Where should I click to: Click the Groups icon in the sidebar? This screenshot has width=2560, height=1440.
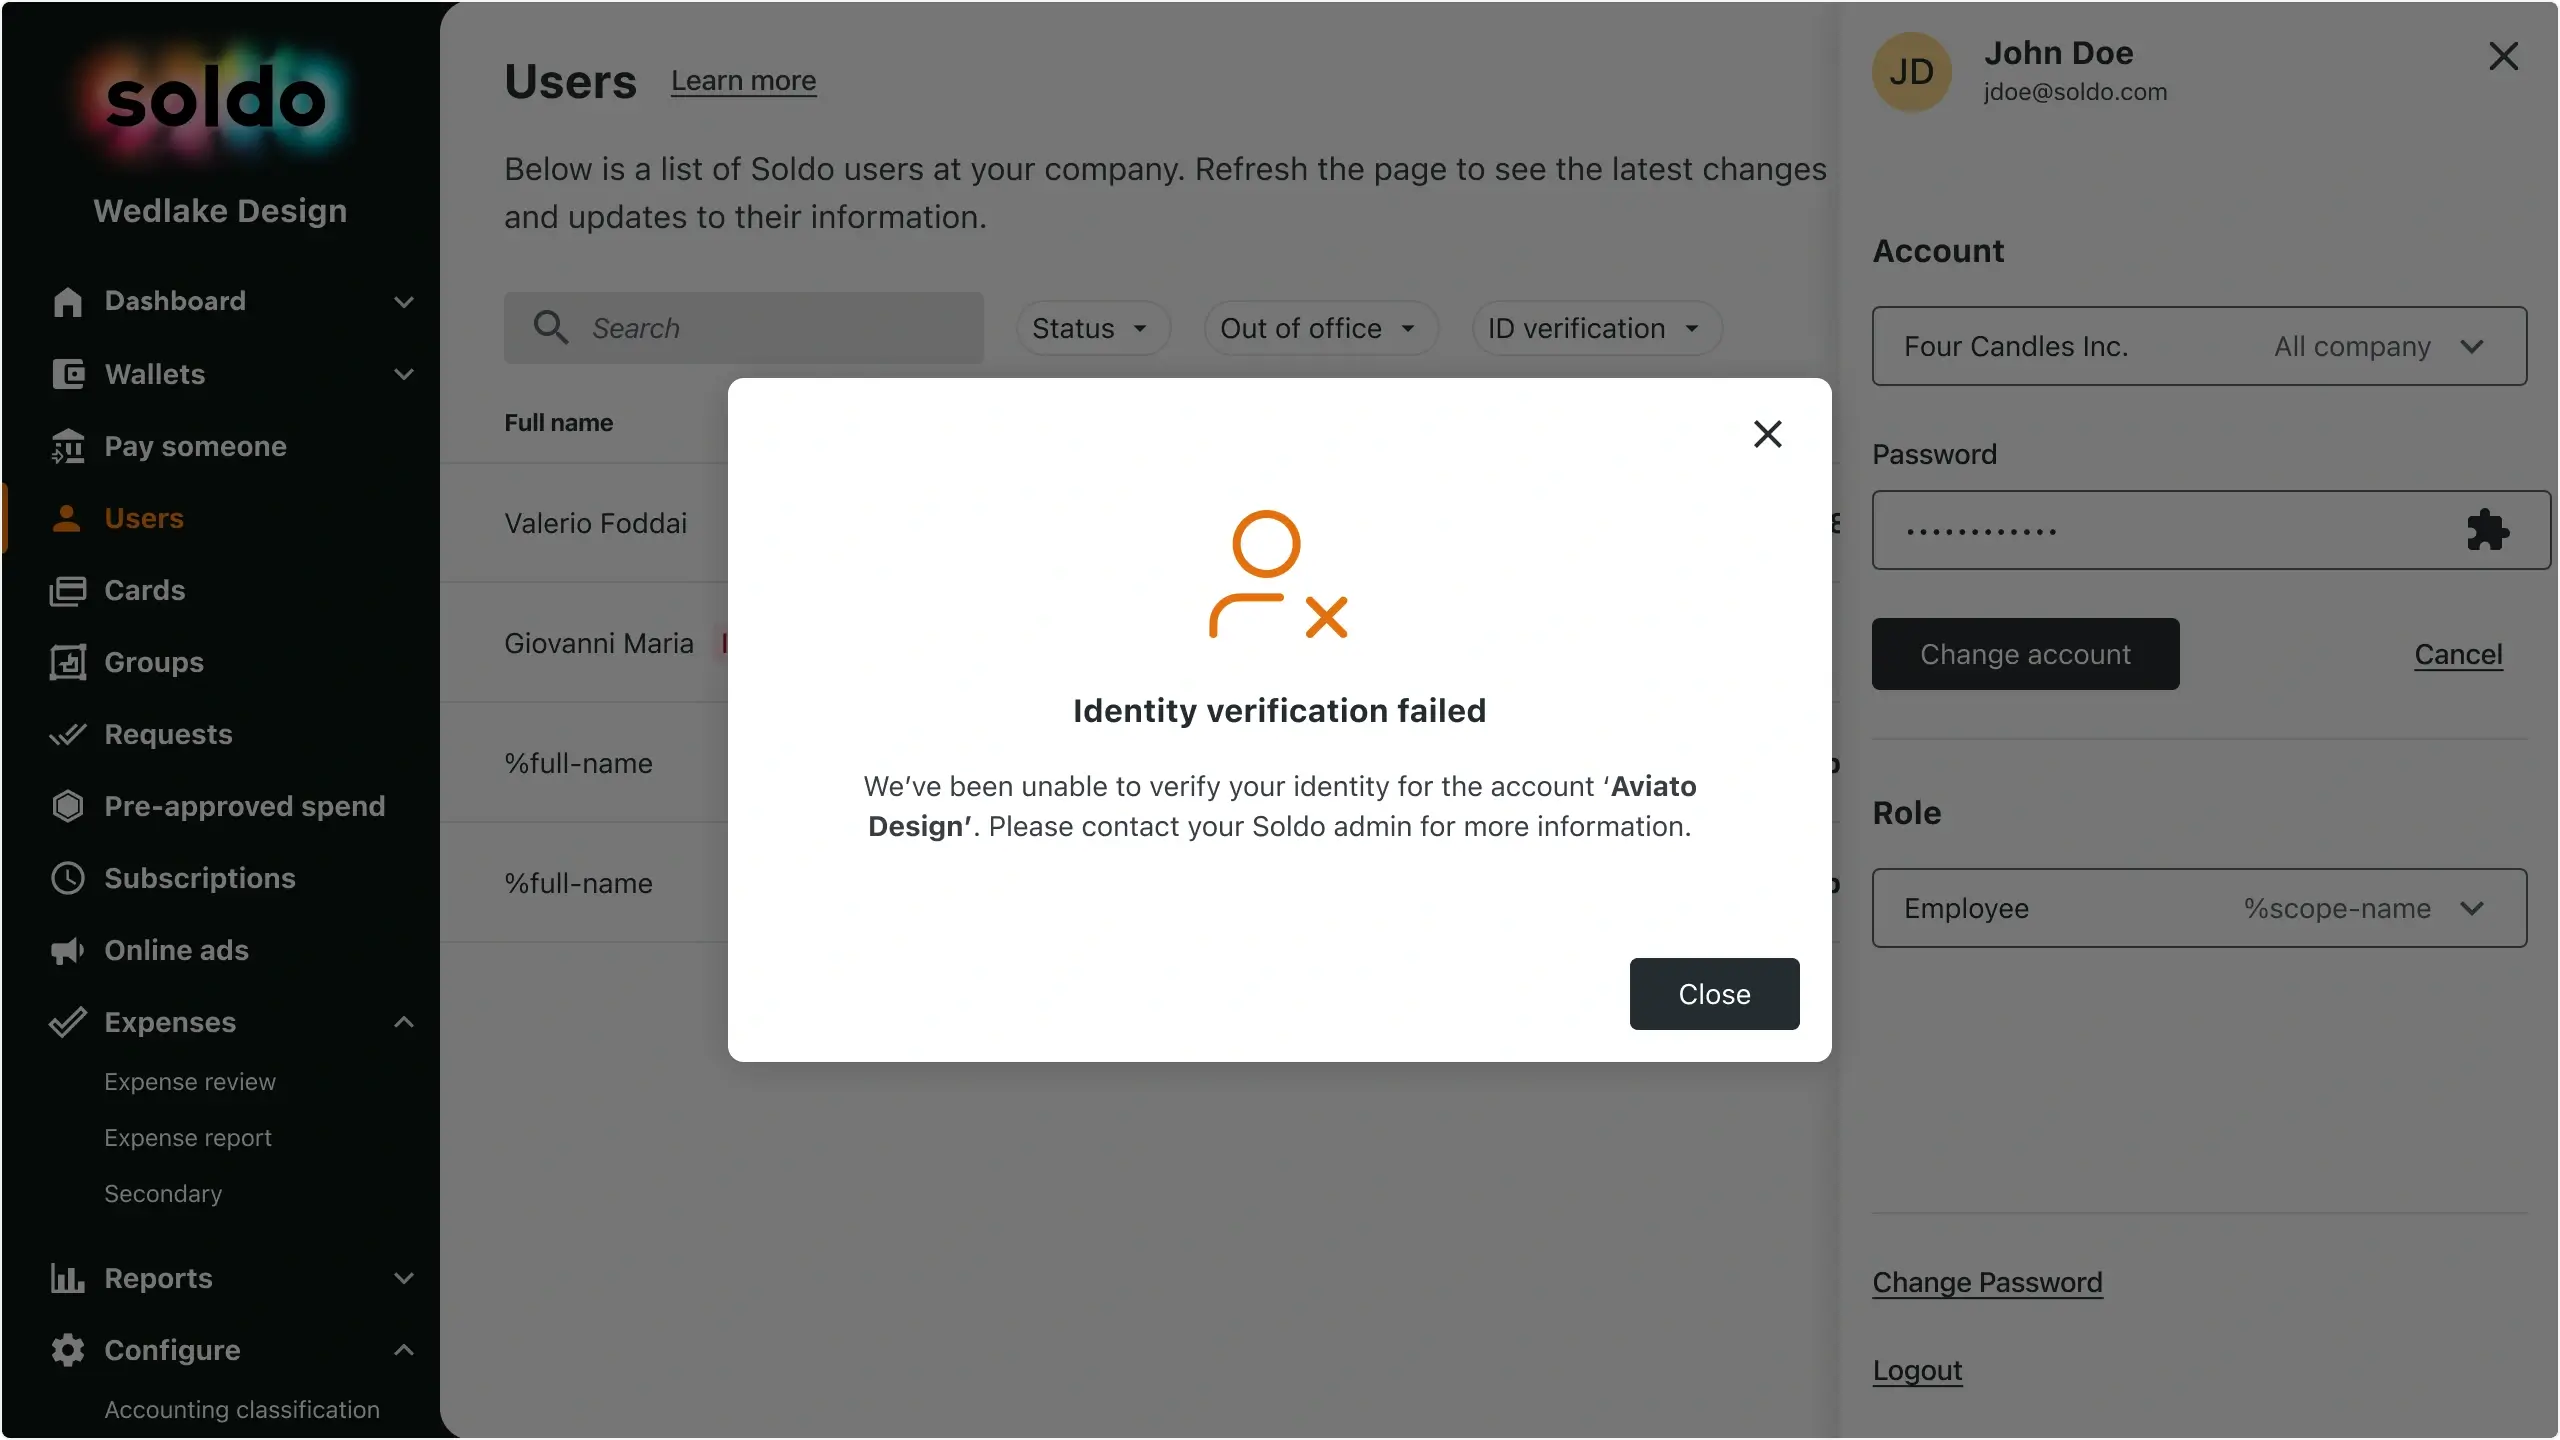pos(67,662)
